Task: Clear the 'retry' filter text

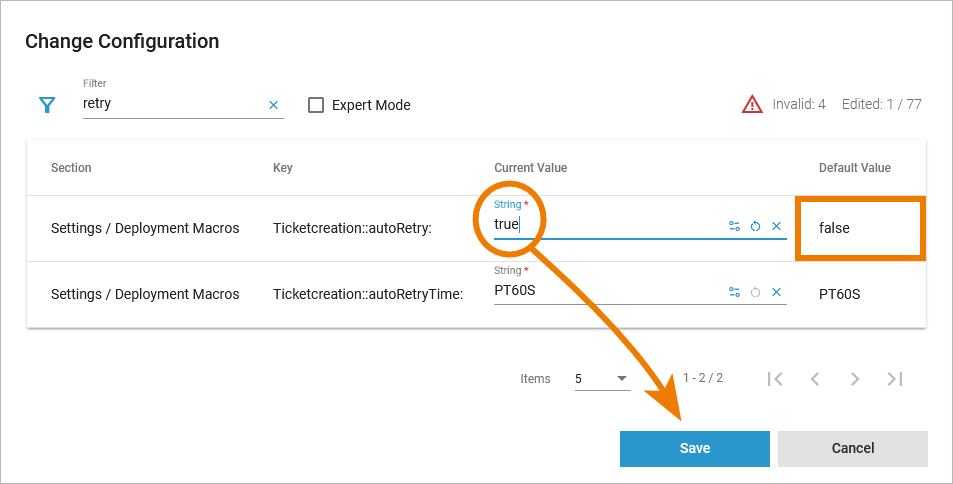Action: (273, 105)
